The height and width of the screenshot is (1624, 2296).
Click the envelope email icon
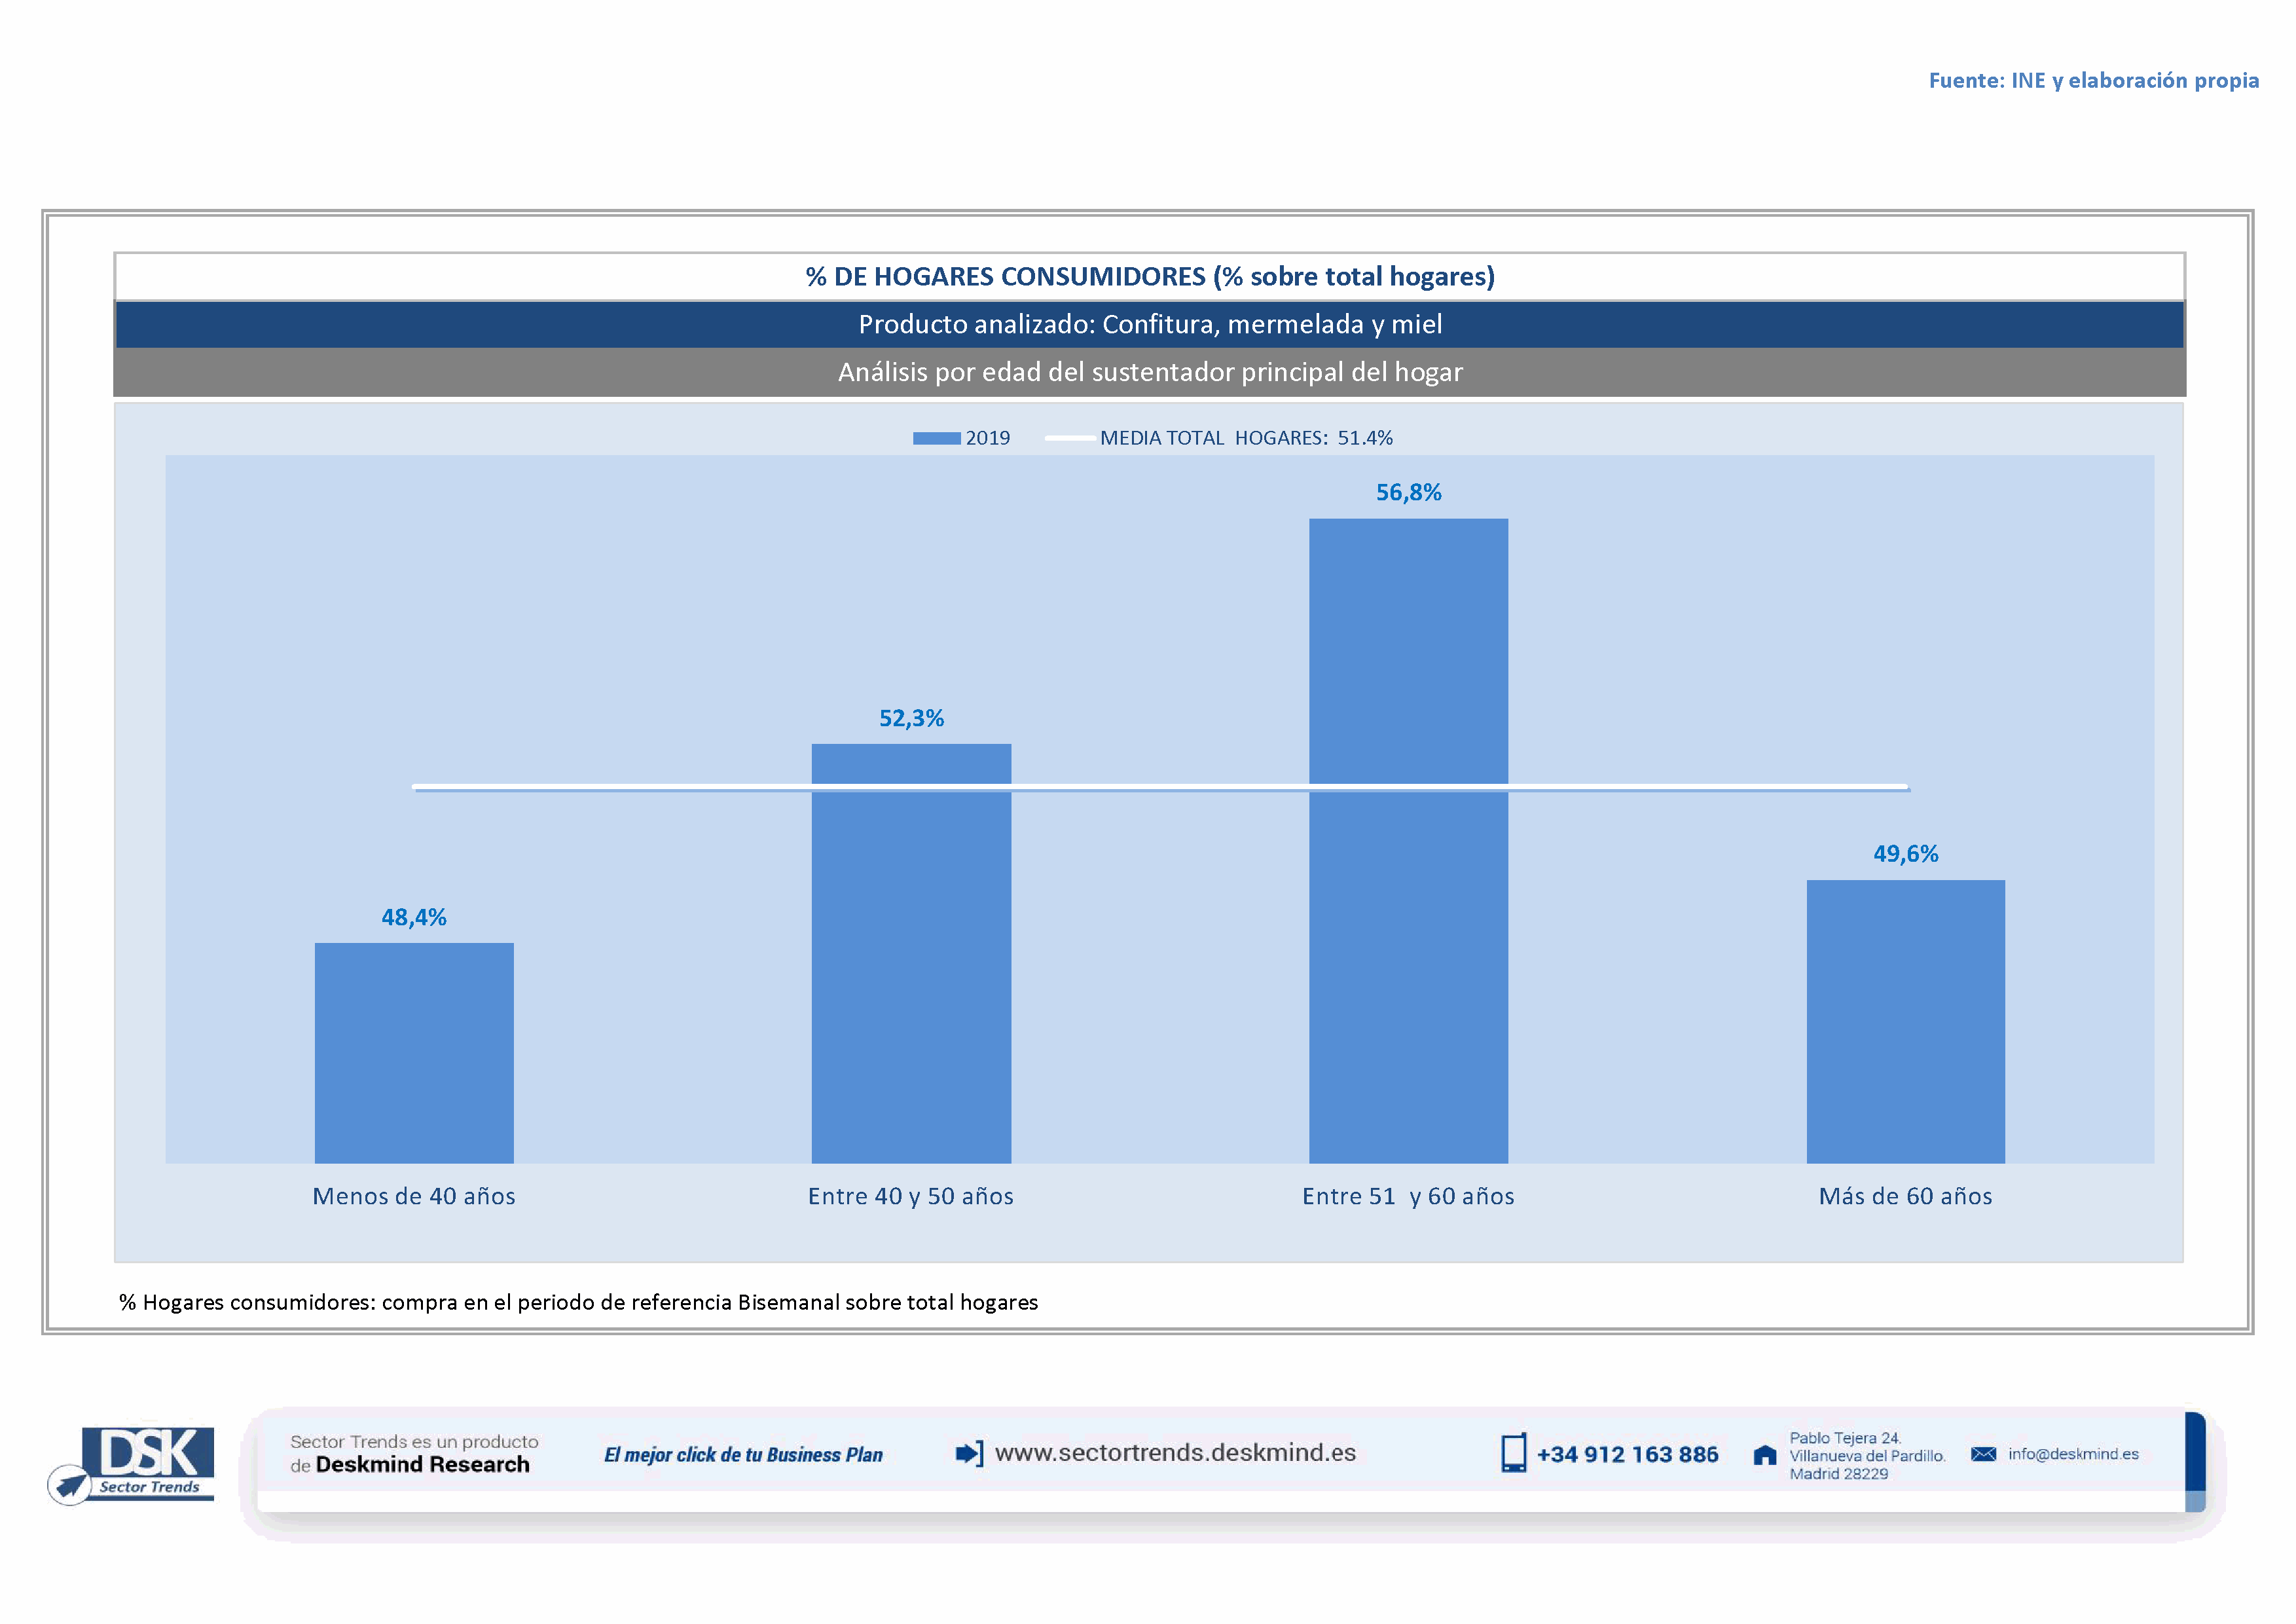point(1983,1454)
